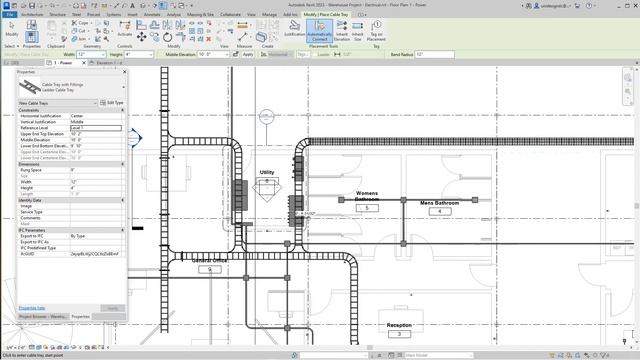
Task: Click the view scale in view control bar
Action: point(16,348)
